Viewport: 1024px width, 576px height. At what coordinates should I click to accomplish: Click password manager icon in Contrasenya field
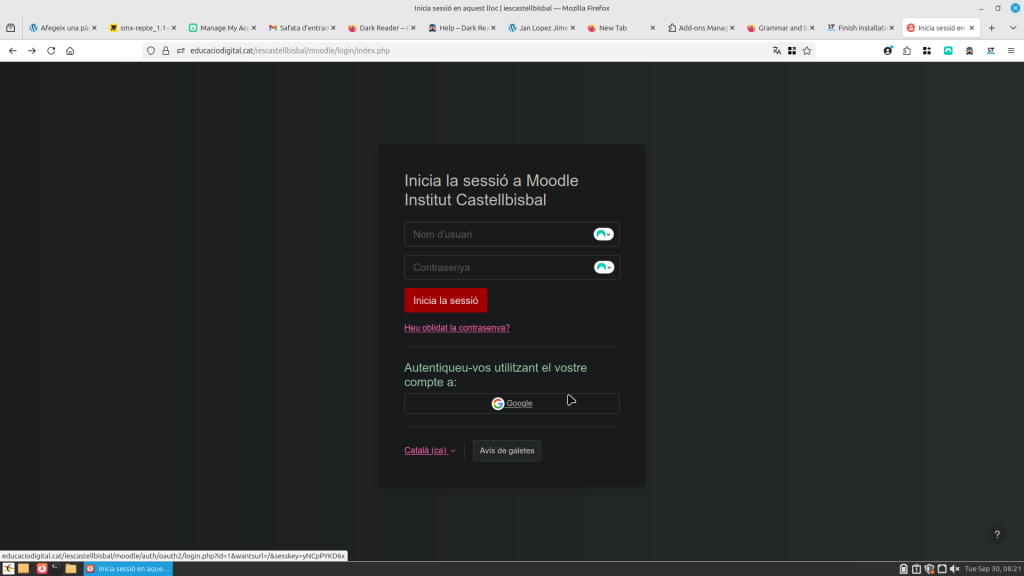point(603,267)
